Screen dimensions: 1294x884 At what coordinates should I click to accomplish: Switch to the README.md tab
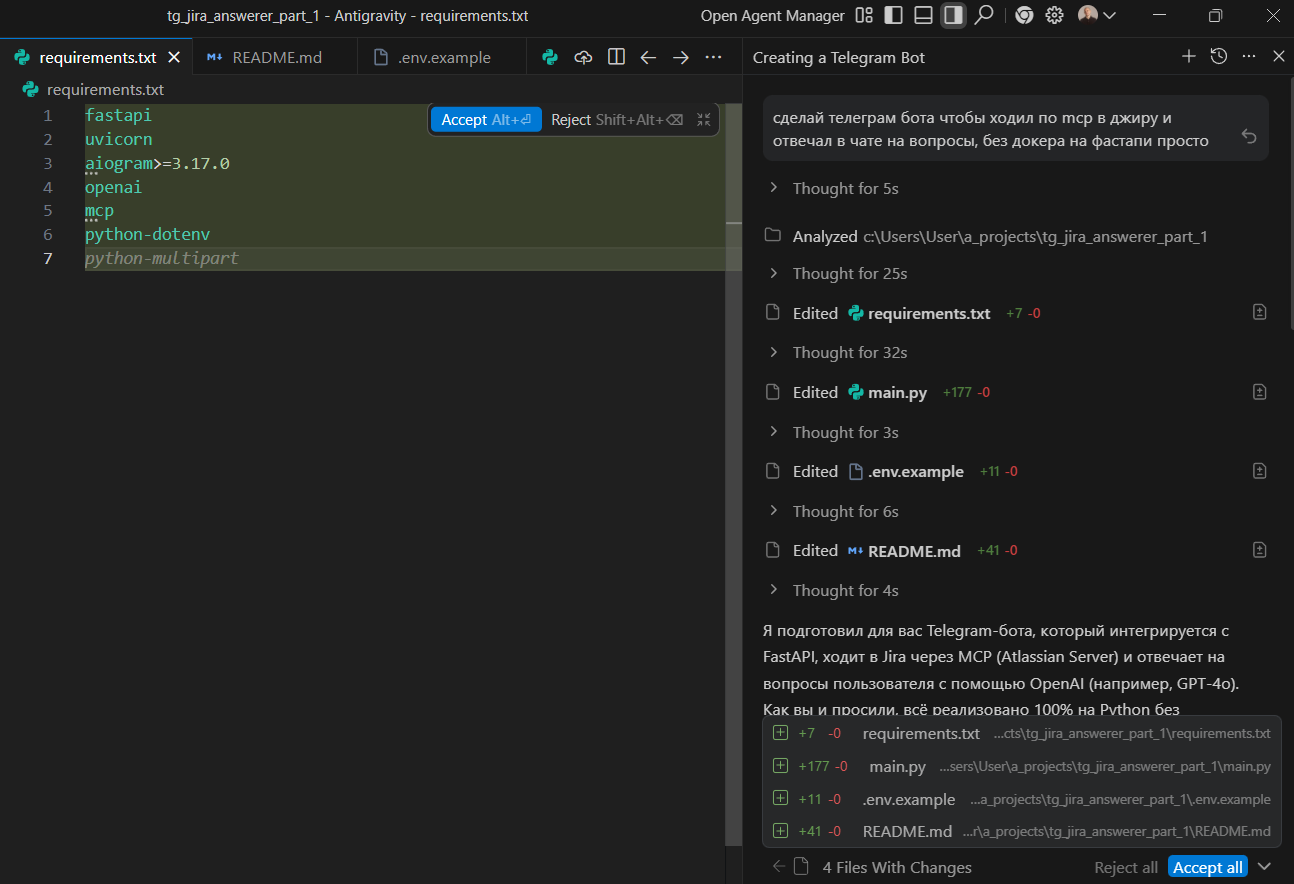276,57
